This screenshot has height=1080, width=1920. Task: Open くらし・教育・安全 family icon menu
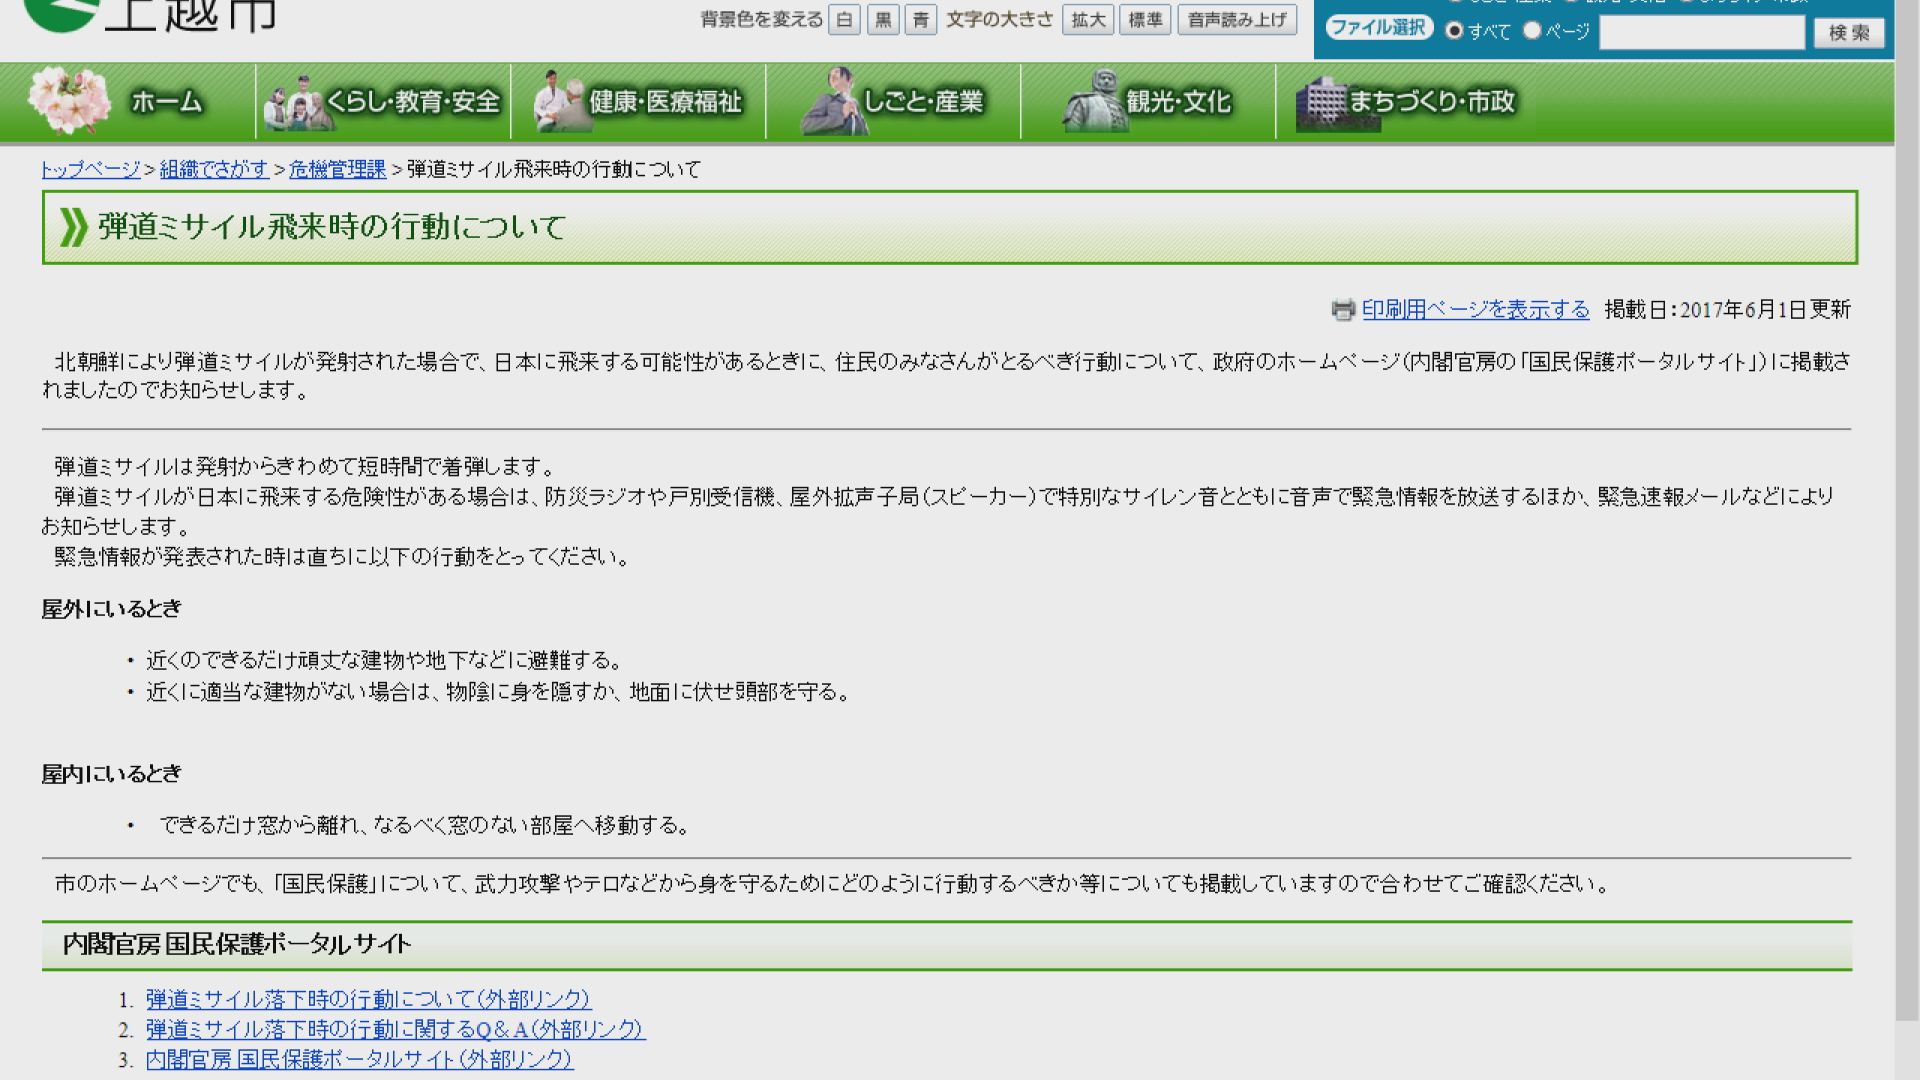298,102
